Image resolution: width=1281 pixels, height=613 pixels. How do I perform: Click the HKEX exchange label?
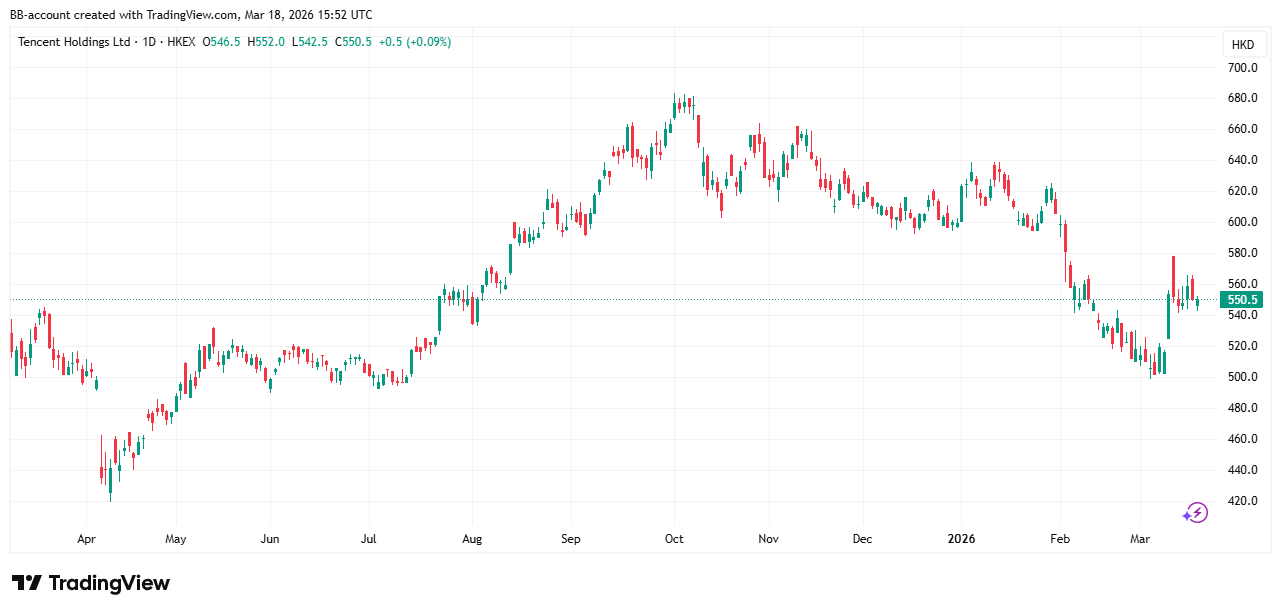[180, 42]
